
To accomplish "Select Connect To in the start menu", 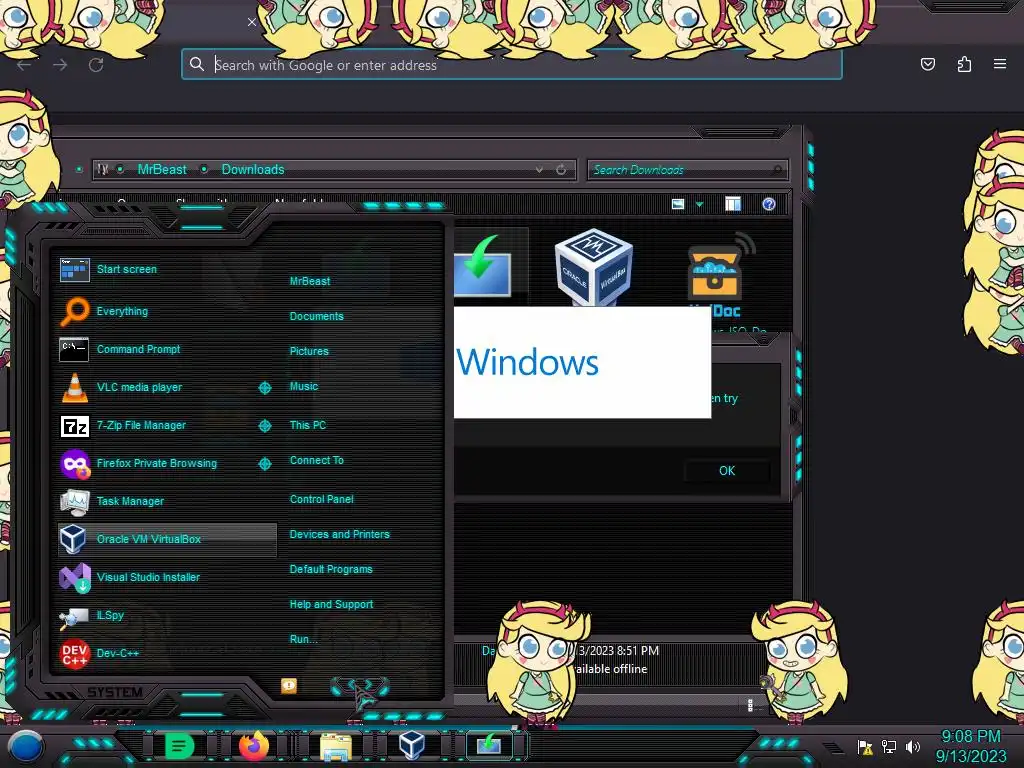I will pyautogui.click(x=316, y=460).
